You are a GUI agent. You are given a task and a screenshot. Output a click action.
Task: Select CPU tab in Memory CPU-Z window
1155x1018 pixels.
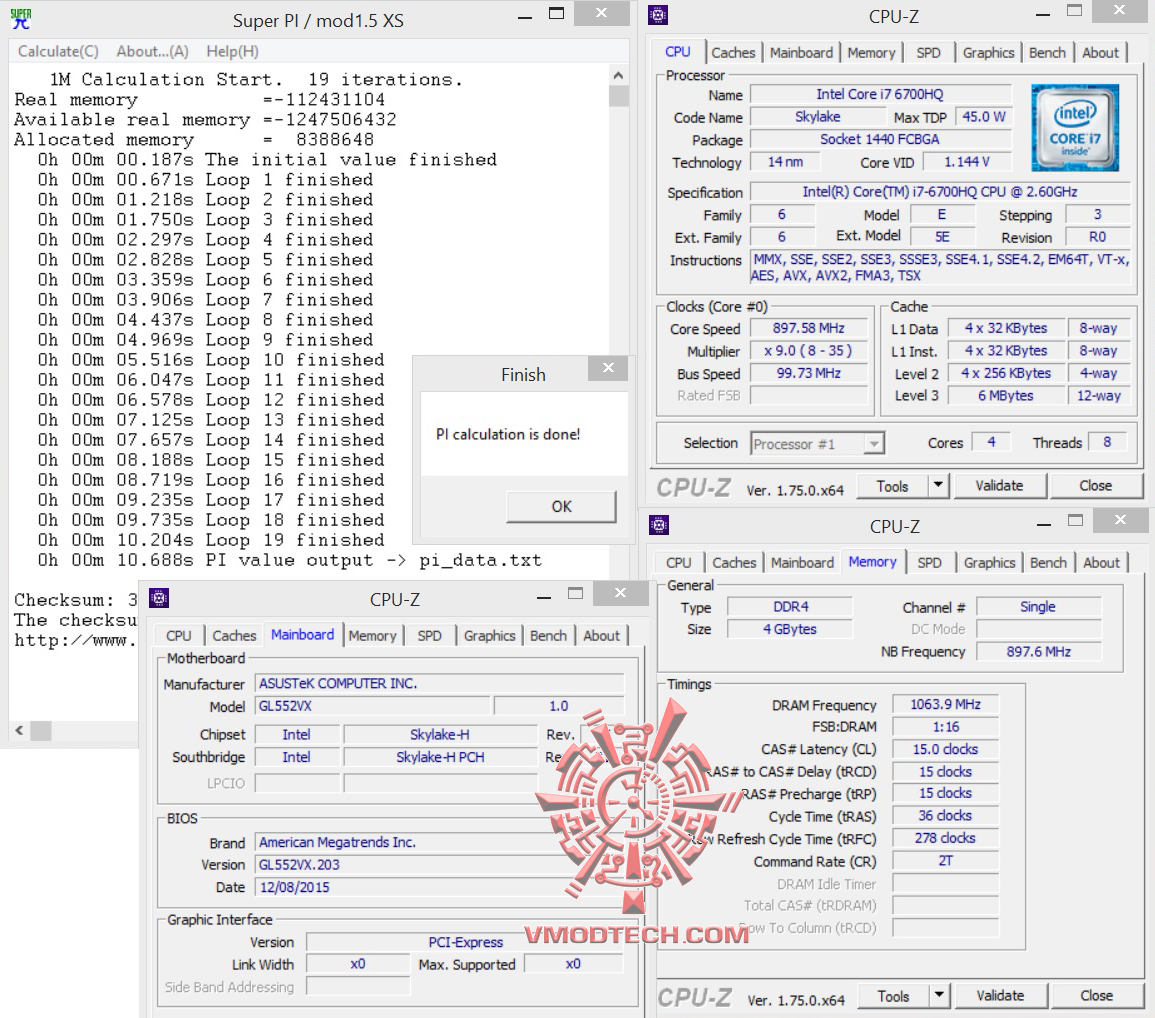pos(678,563)
